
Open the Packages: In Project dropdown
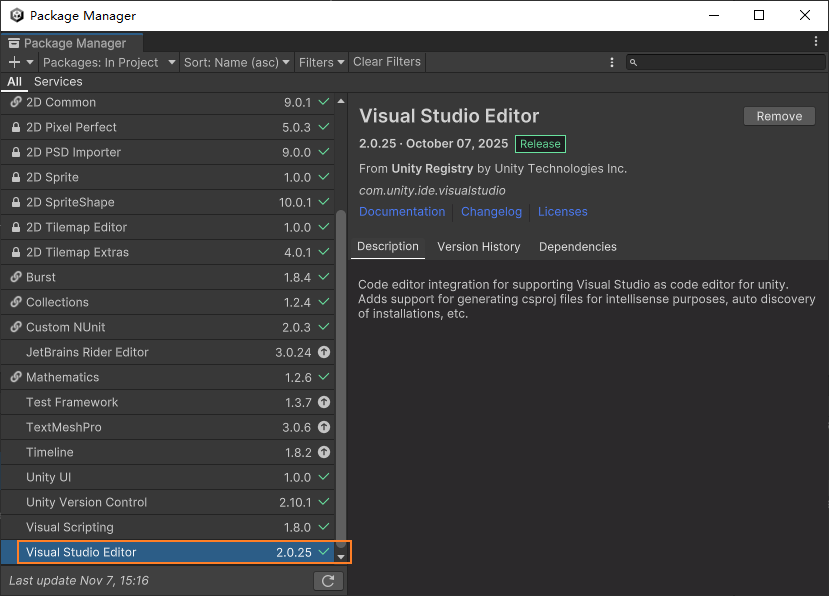109,62
